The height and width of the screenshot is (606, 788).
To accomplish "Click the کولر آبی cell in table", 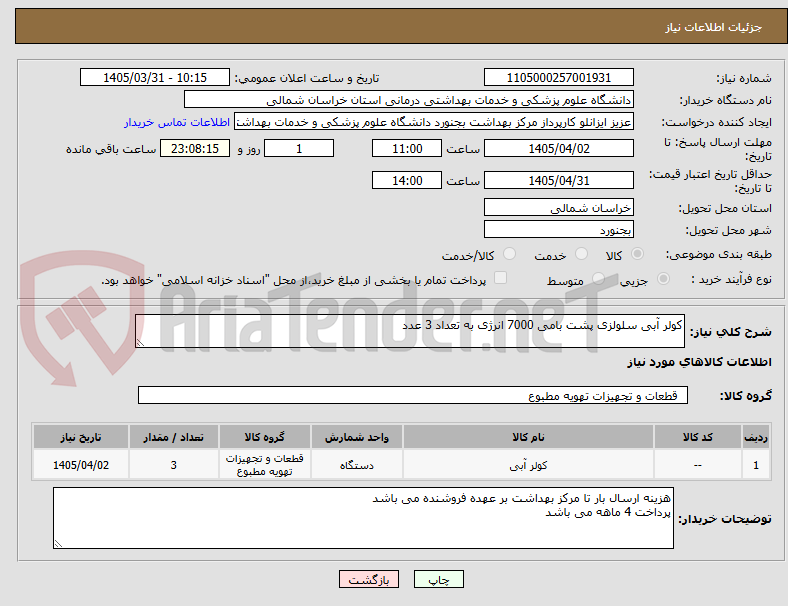I will [x=528, y=465].
